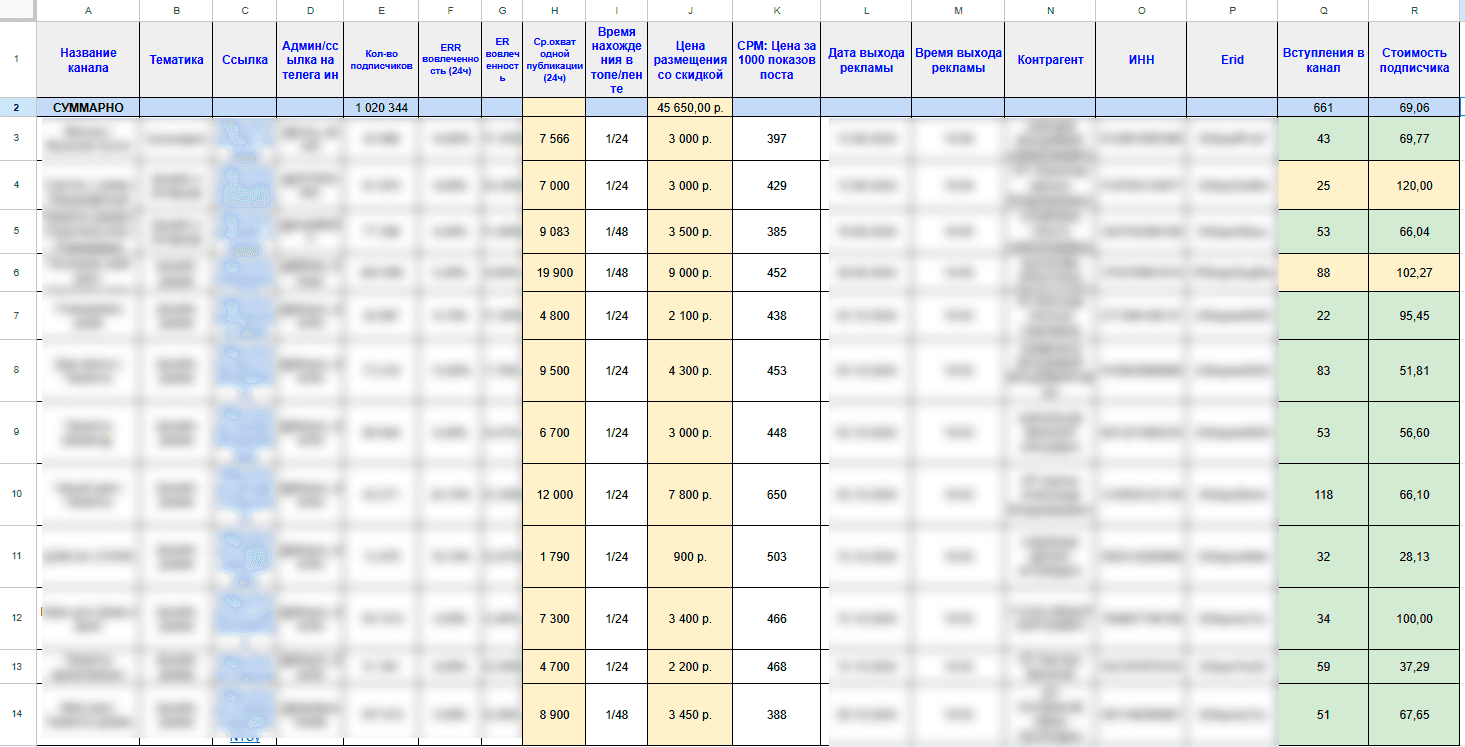Select the 'Вступления в канал' header cell

click(1324, 60)
